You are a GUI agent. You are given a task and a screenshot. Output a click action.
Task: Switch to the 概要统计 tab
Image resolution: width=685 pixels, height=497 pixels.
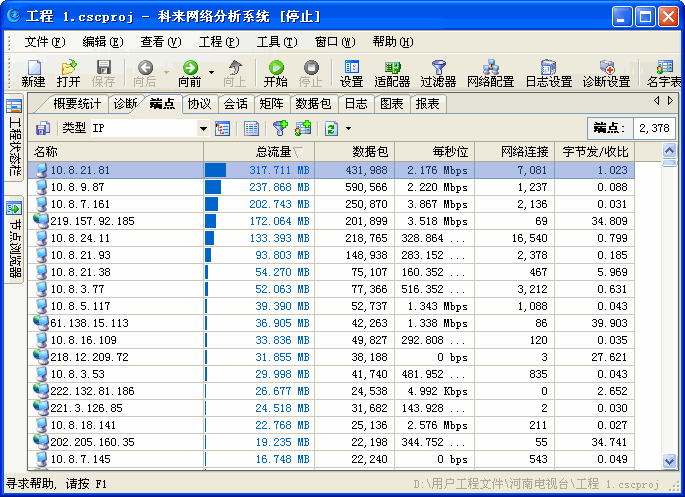pos(79,103)
